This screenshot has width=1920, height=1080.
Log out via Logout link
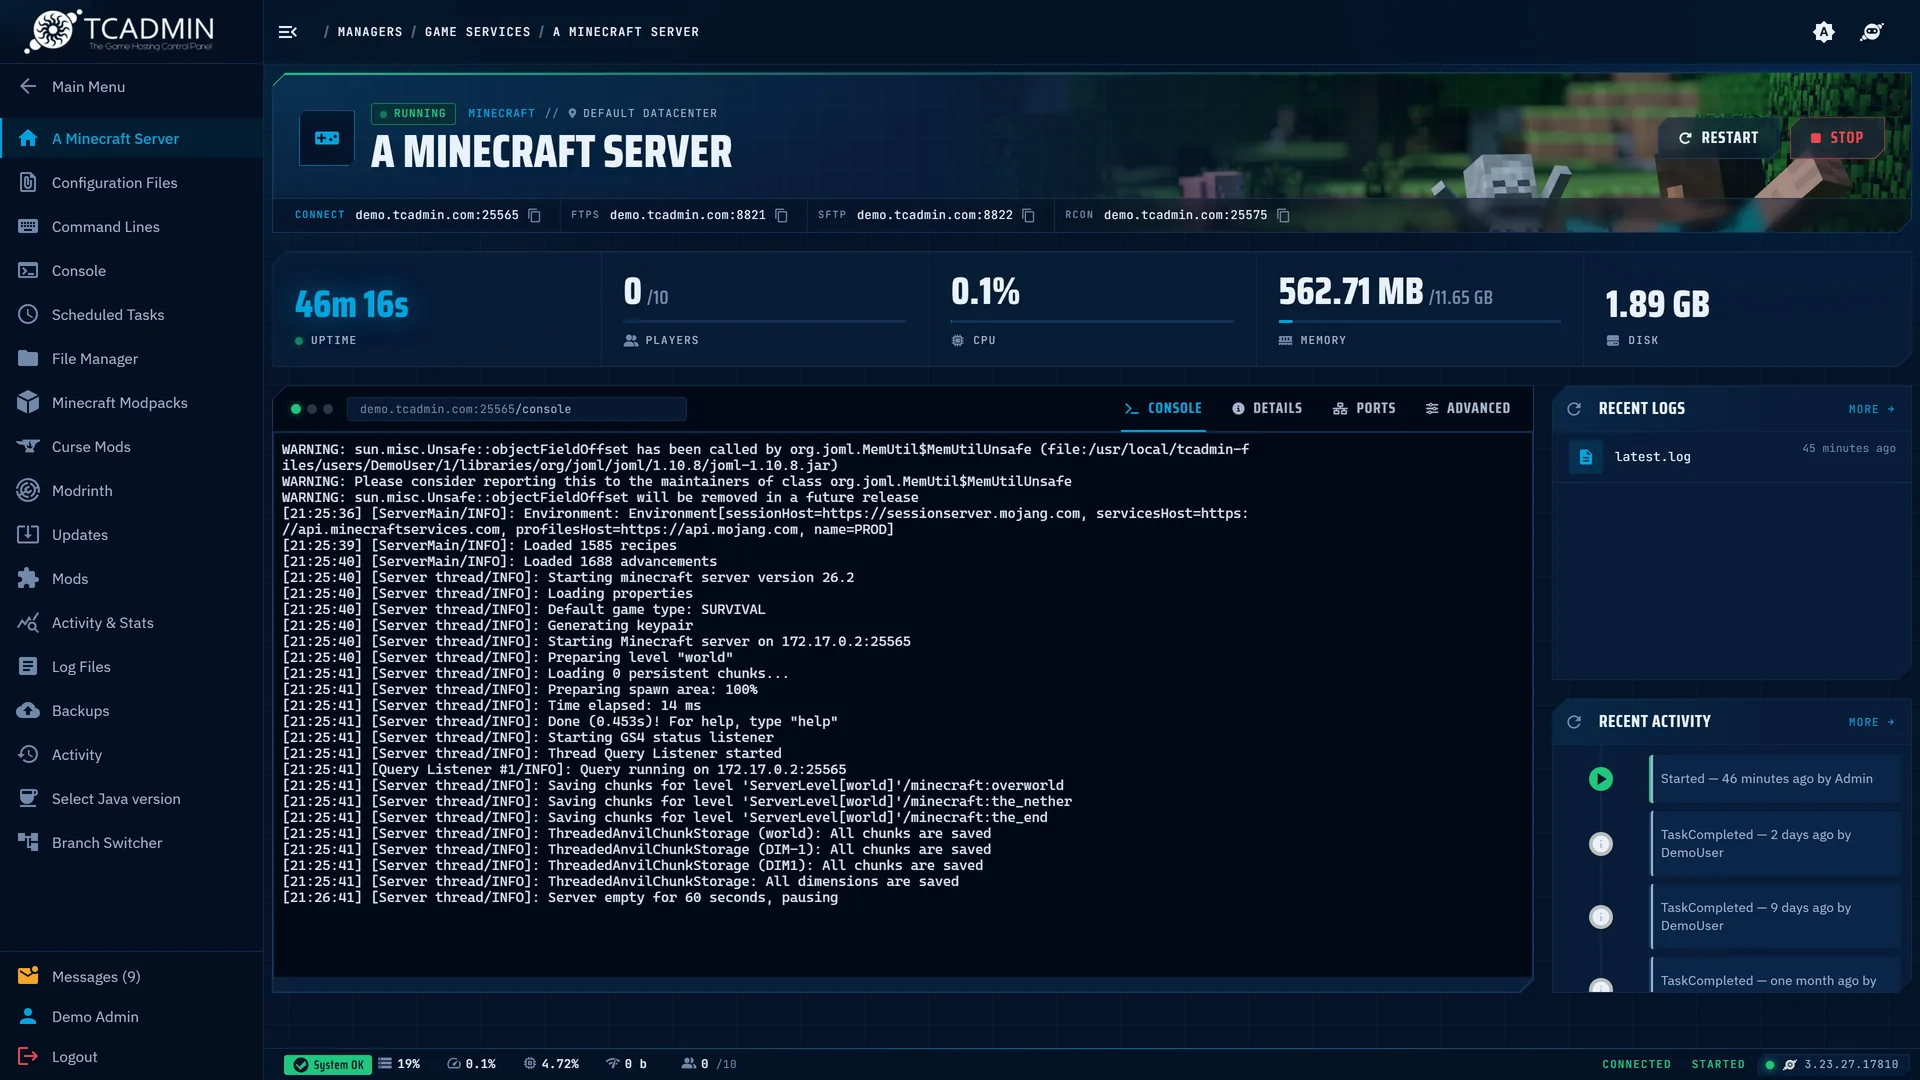131,1057
